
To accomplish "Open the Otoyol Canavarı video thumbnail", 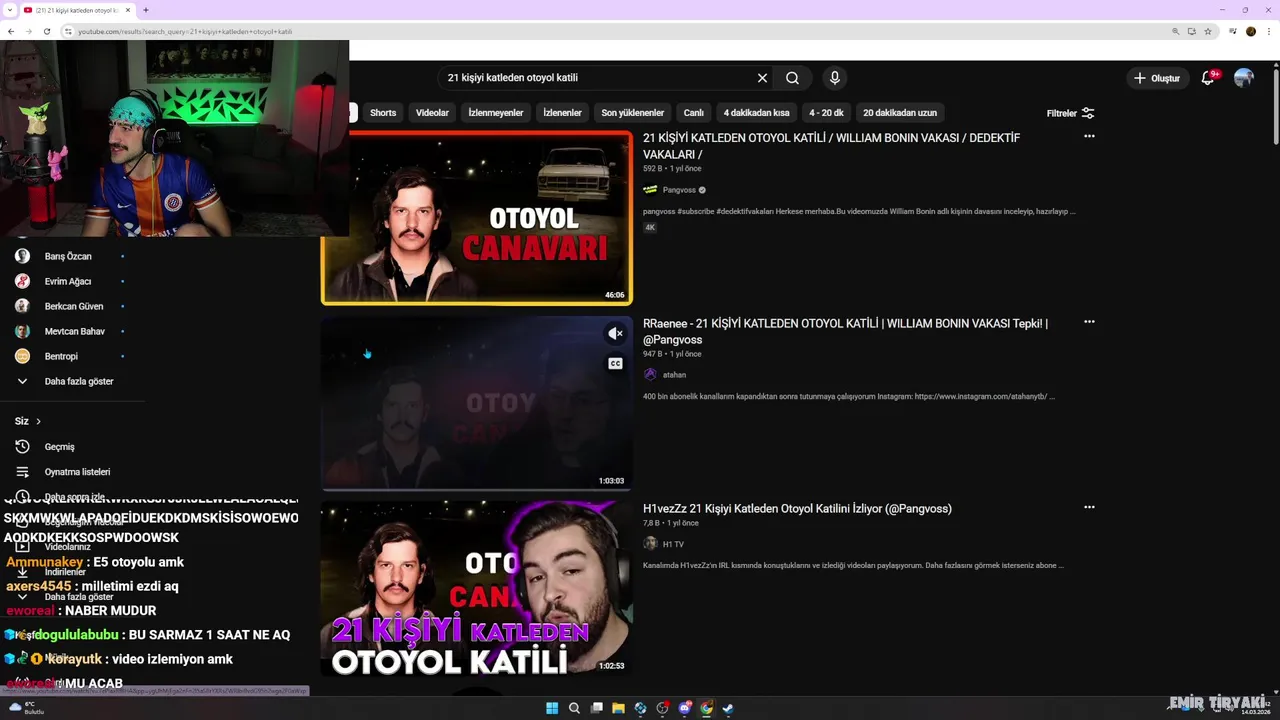I will pyautogui.click(x=477, y=218).
